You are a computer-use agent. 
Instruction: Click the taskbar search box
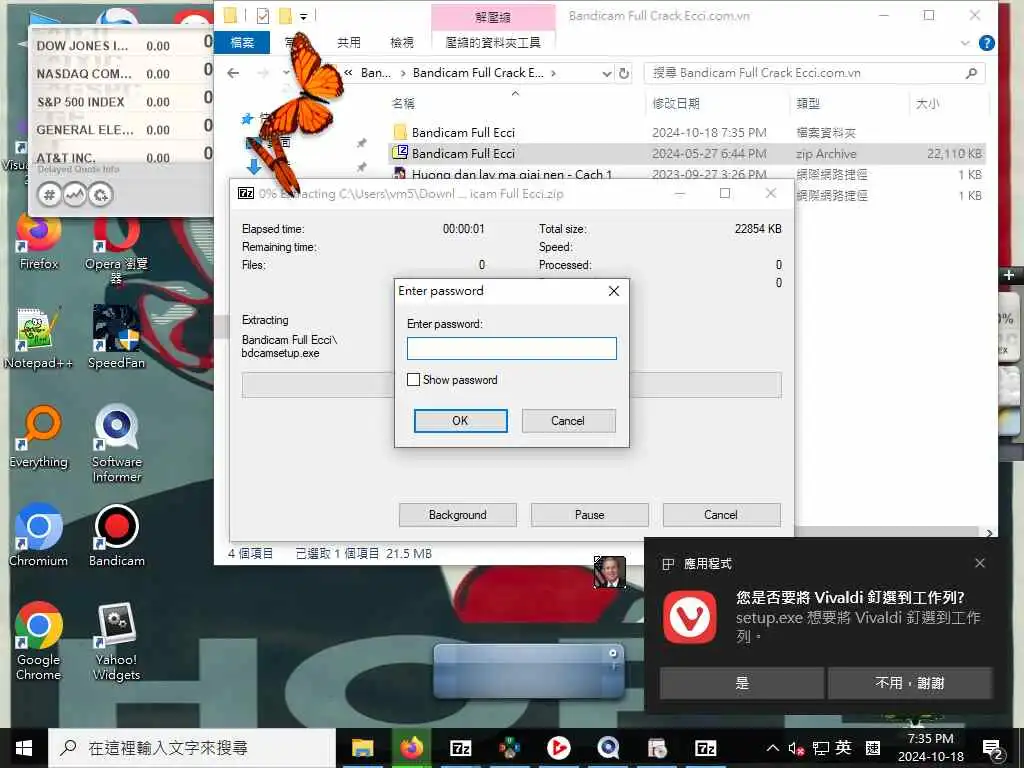click(x=192, y=748)
